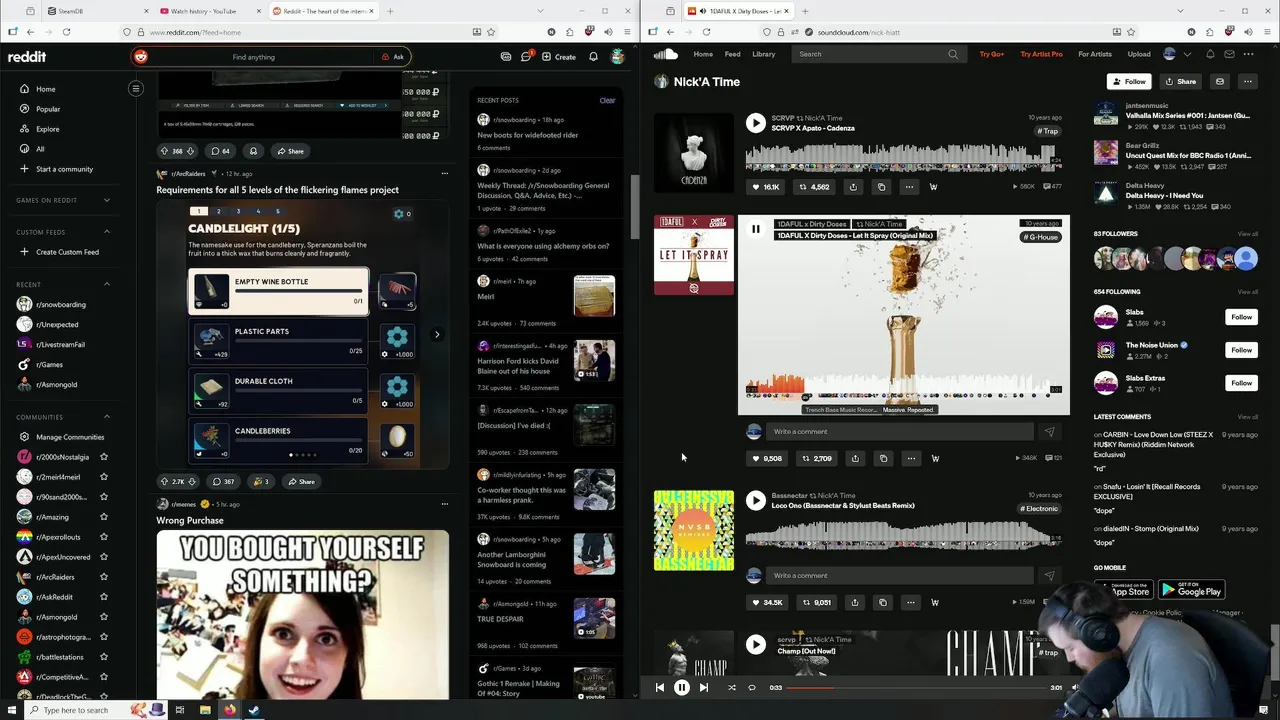Click Create post button on Reddit
Image resolution: width=1280 pixels, height=720 pixels.
click(x=559, y=57)
